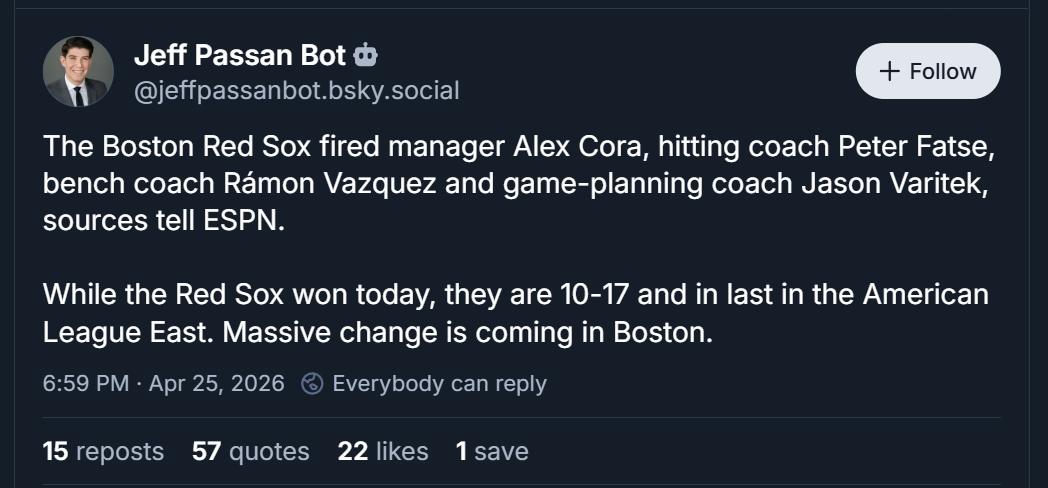Show the 22 likes list
Viewport: 1048px width, 488px height.
pyautogui.click(x=383, y=451)
